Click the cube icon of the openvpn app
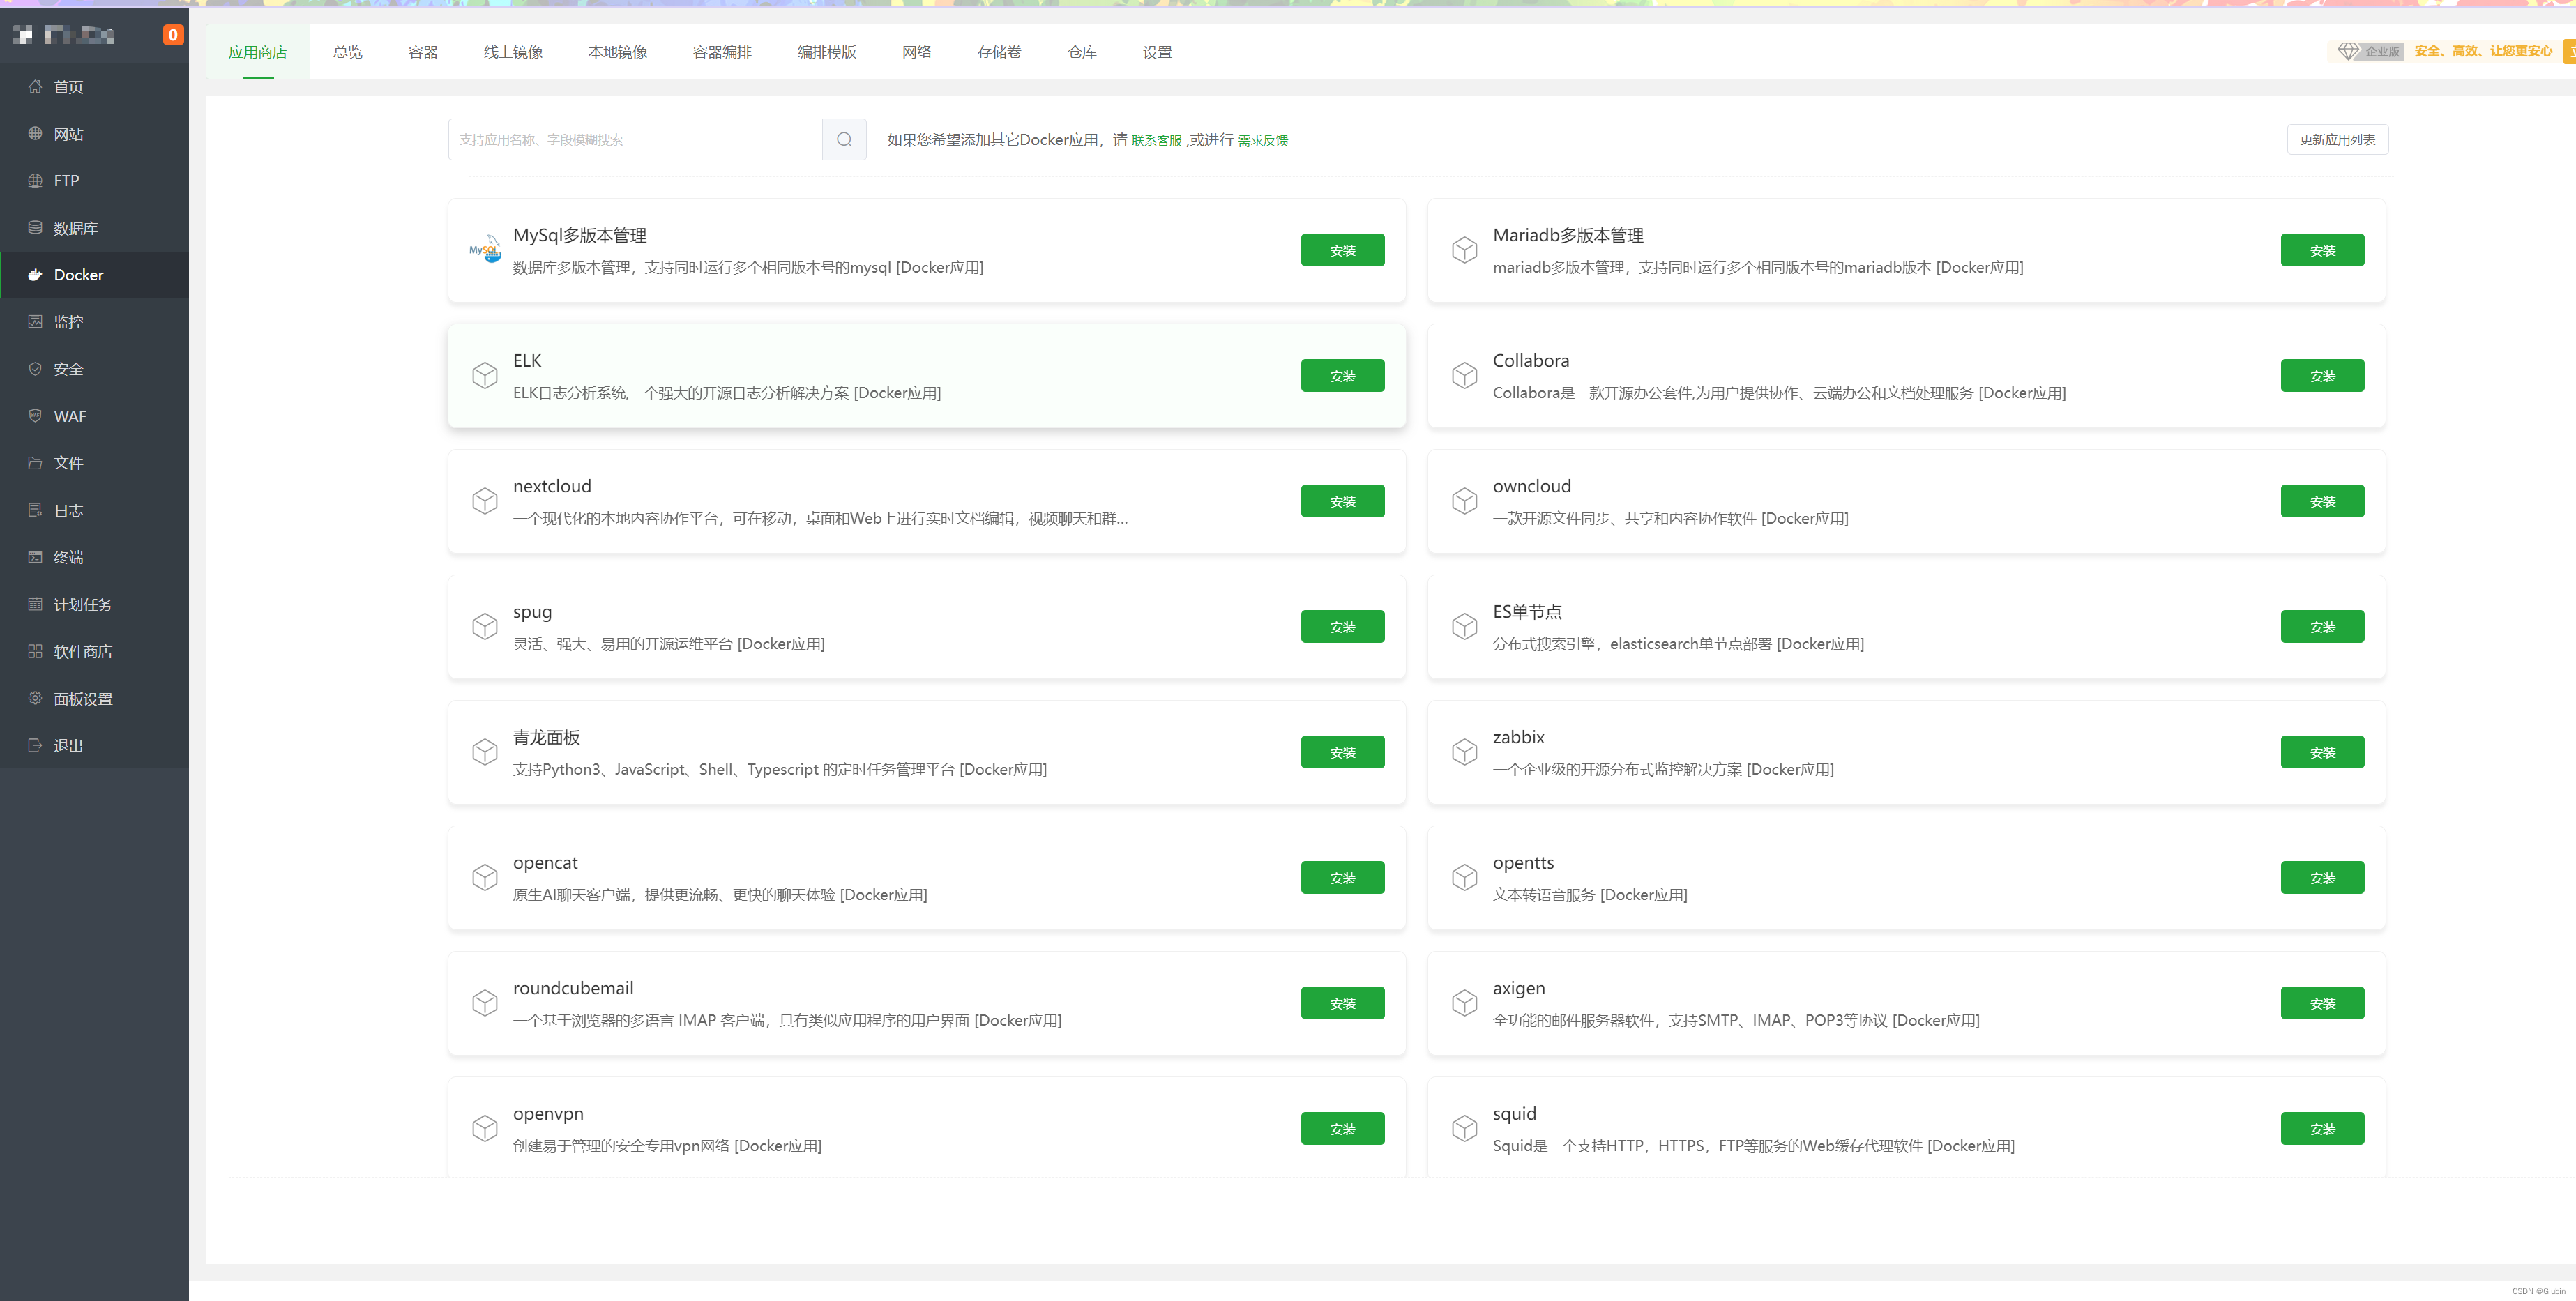The width and height of the screenshot is (2576, 1301). click(485, 1129)
